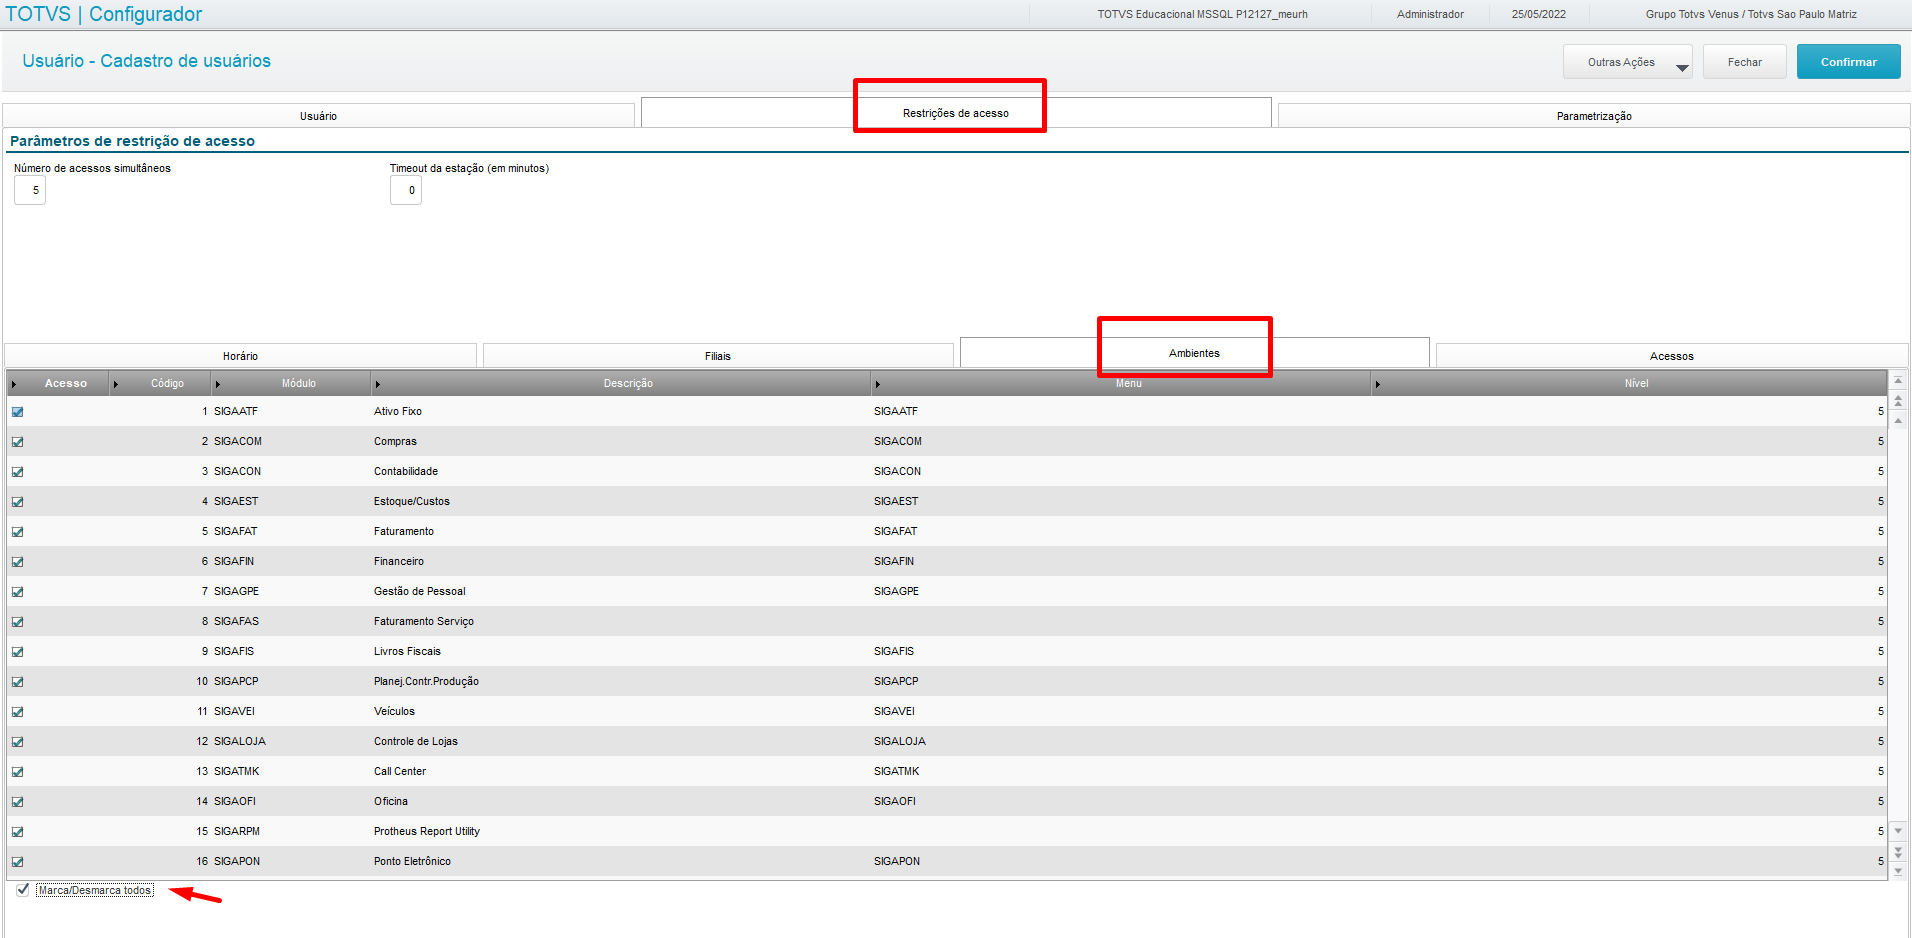
Task: Toggle access checkbox for SIGALOJA row
Action: point(17,742)
